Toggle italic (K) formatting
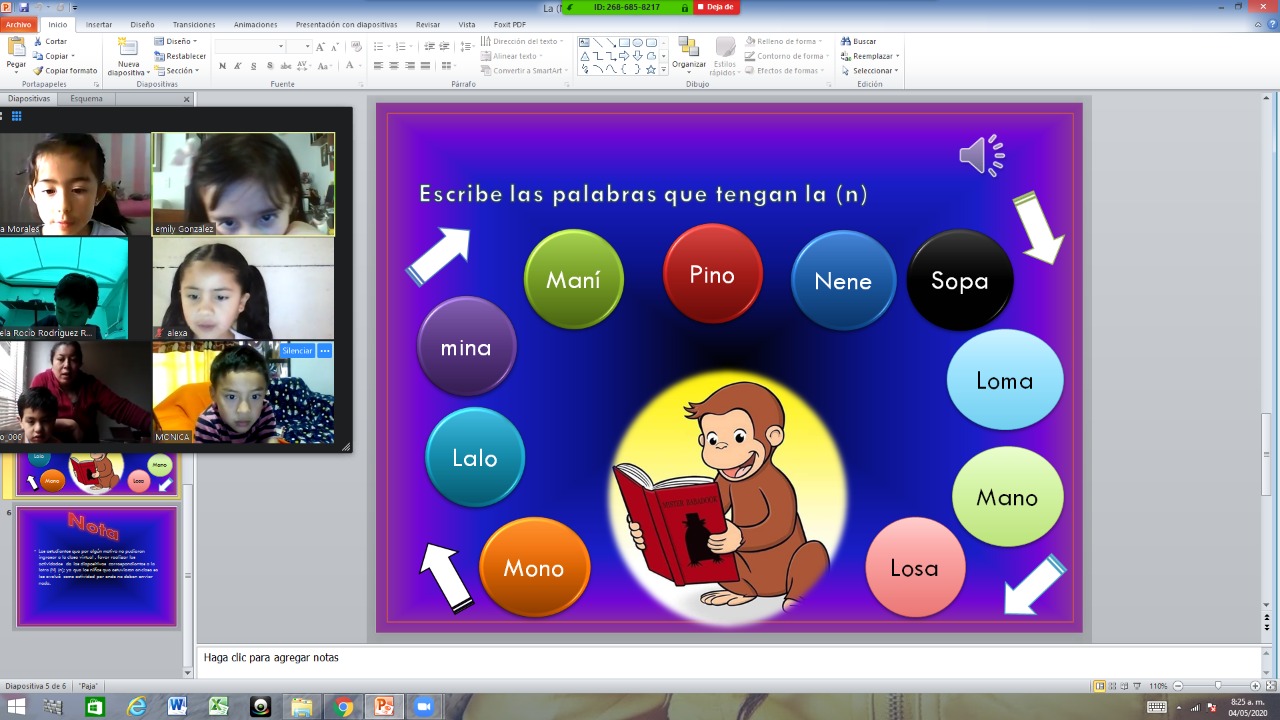This screenshot has height=720, width=1280. tap(238, 66)
